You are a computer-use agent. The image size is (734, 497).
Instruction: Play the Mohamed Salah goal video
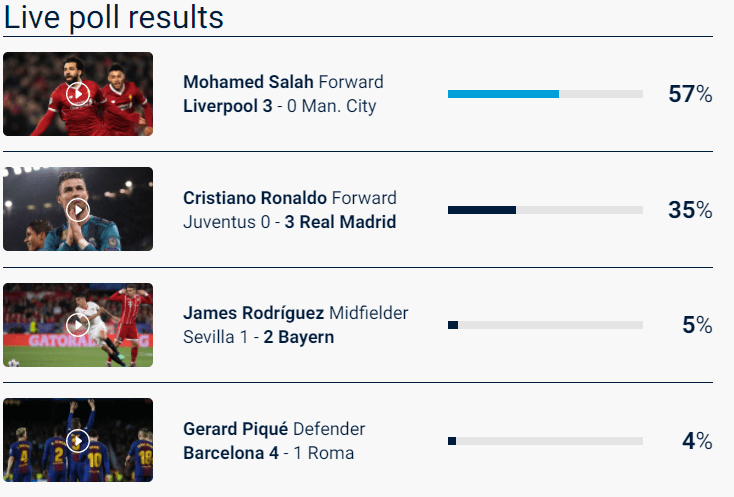tap(78, 94)
